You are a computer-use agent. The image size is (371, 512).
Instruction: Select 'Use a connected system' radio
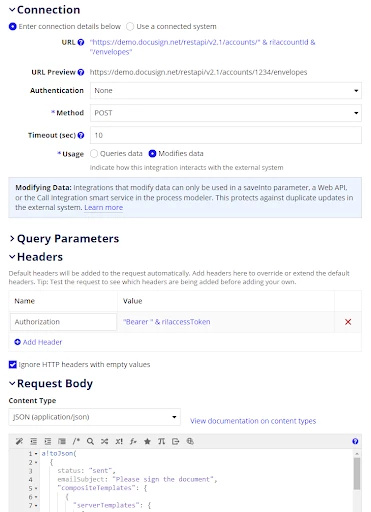[x=130, y=26]
